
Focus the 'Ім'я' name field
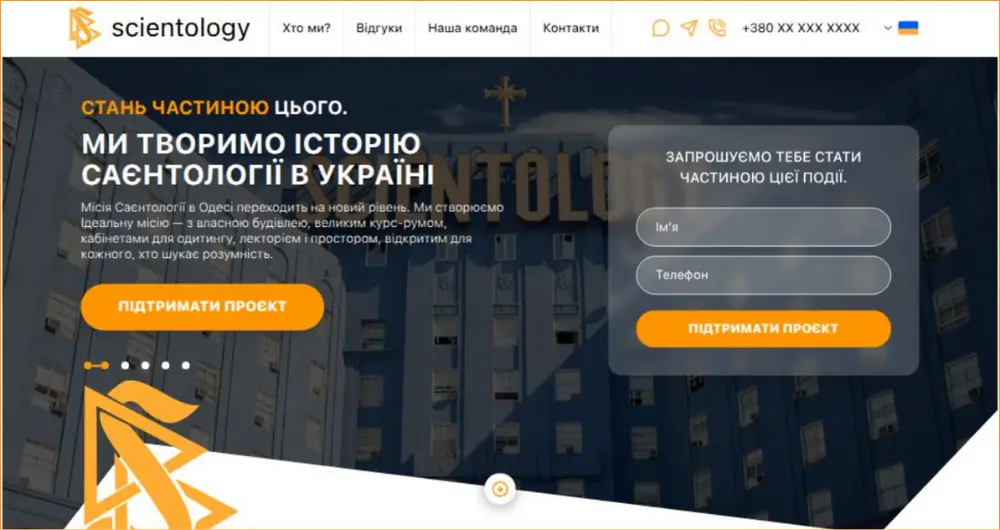pos(763,227)
